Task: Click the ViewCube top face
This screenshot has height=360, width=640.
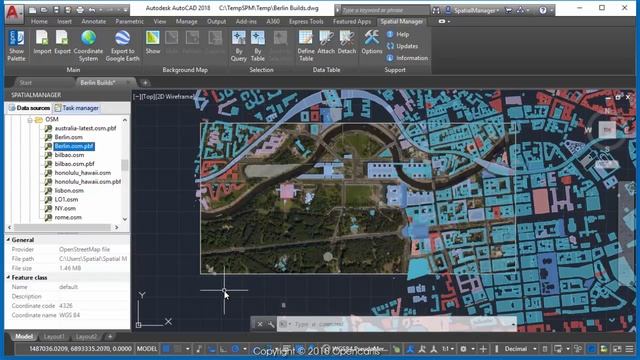Action: (607, 130)
